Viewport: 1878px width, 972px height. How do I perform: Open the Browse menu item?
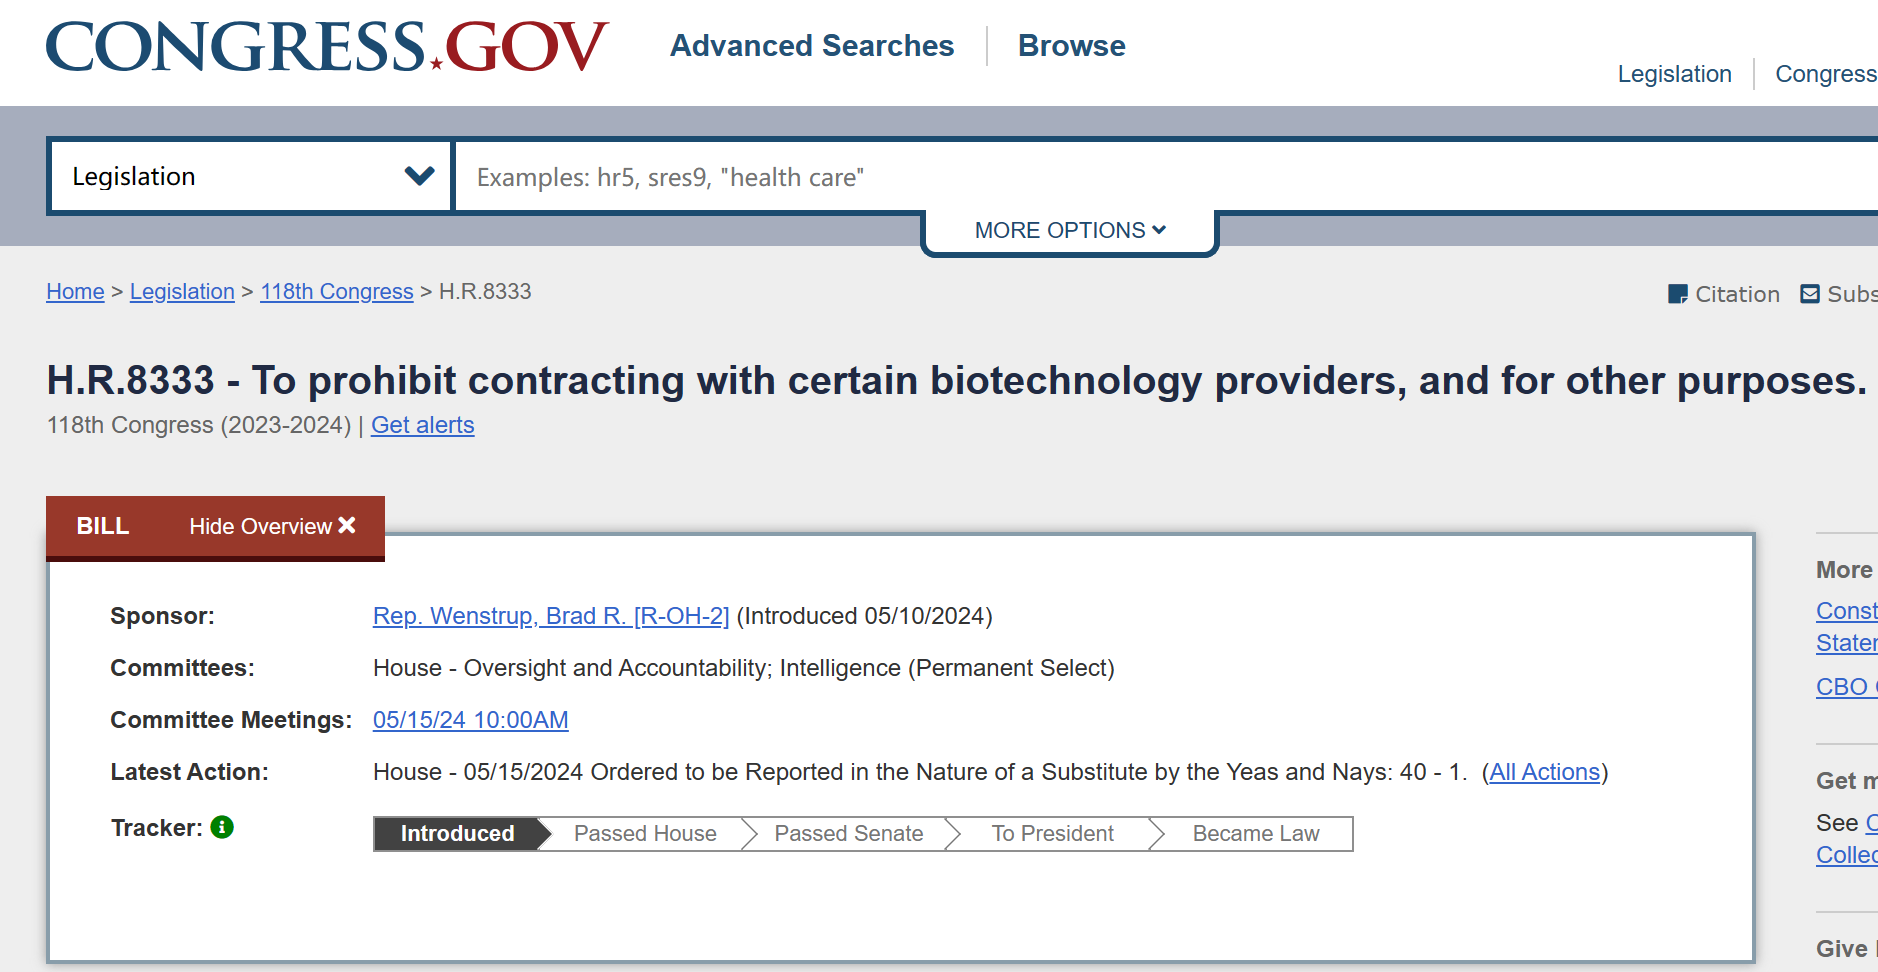1071,46
